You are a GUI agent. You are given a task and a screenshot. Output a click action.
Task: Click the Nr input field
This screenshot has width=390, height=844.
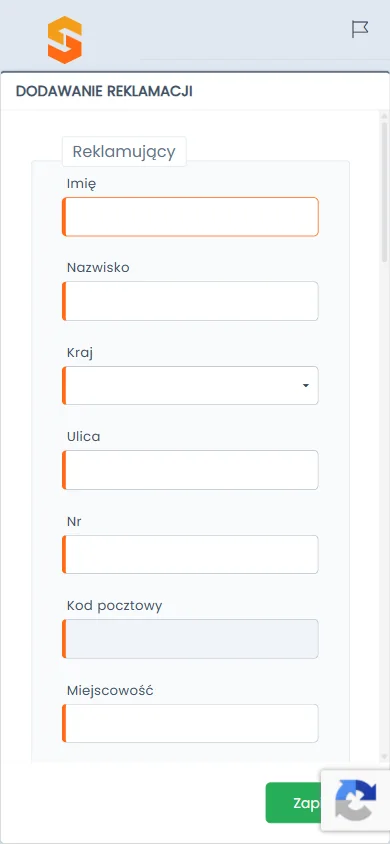(190, 554)
